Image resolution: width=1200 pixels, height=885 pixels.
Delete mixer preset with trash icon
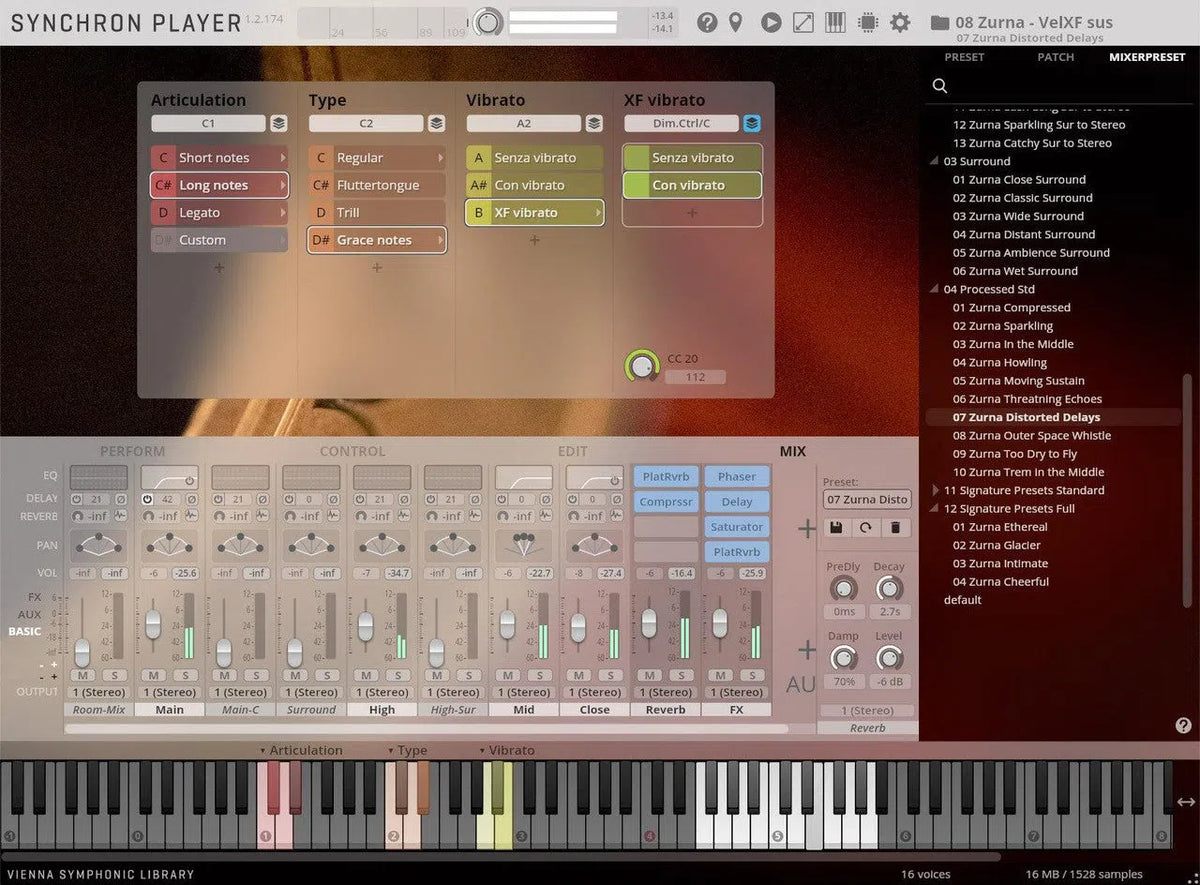pos(895,527)
